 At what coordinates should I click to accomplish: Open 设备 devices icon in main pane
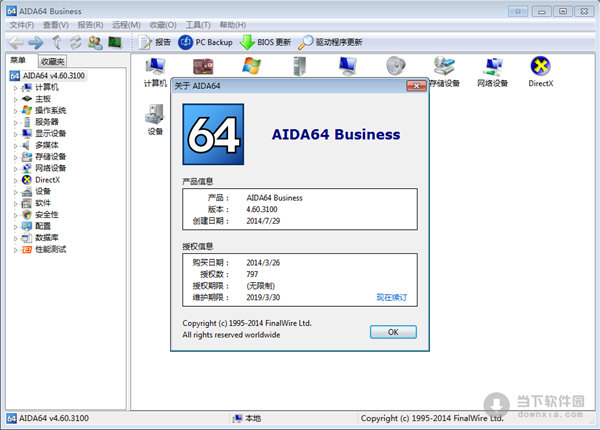tap(155, 120)
